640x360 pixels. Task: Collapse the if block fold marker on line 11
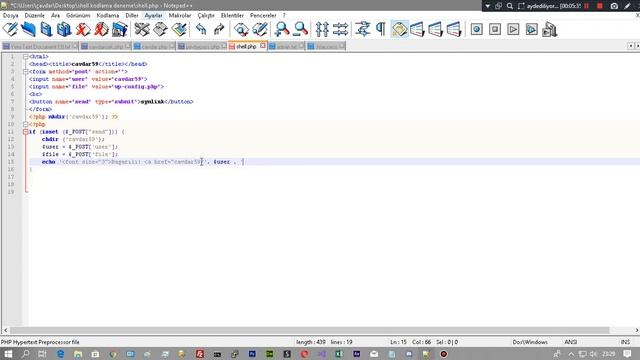25,132
